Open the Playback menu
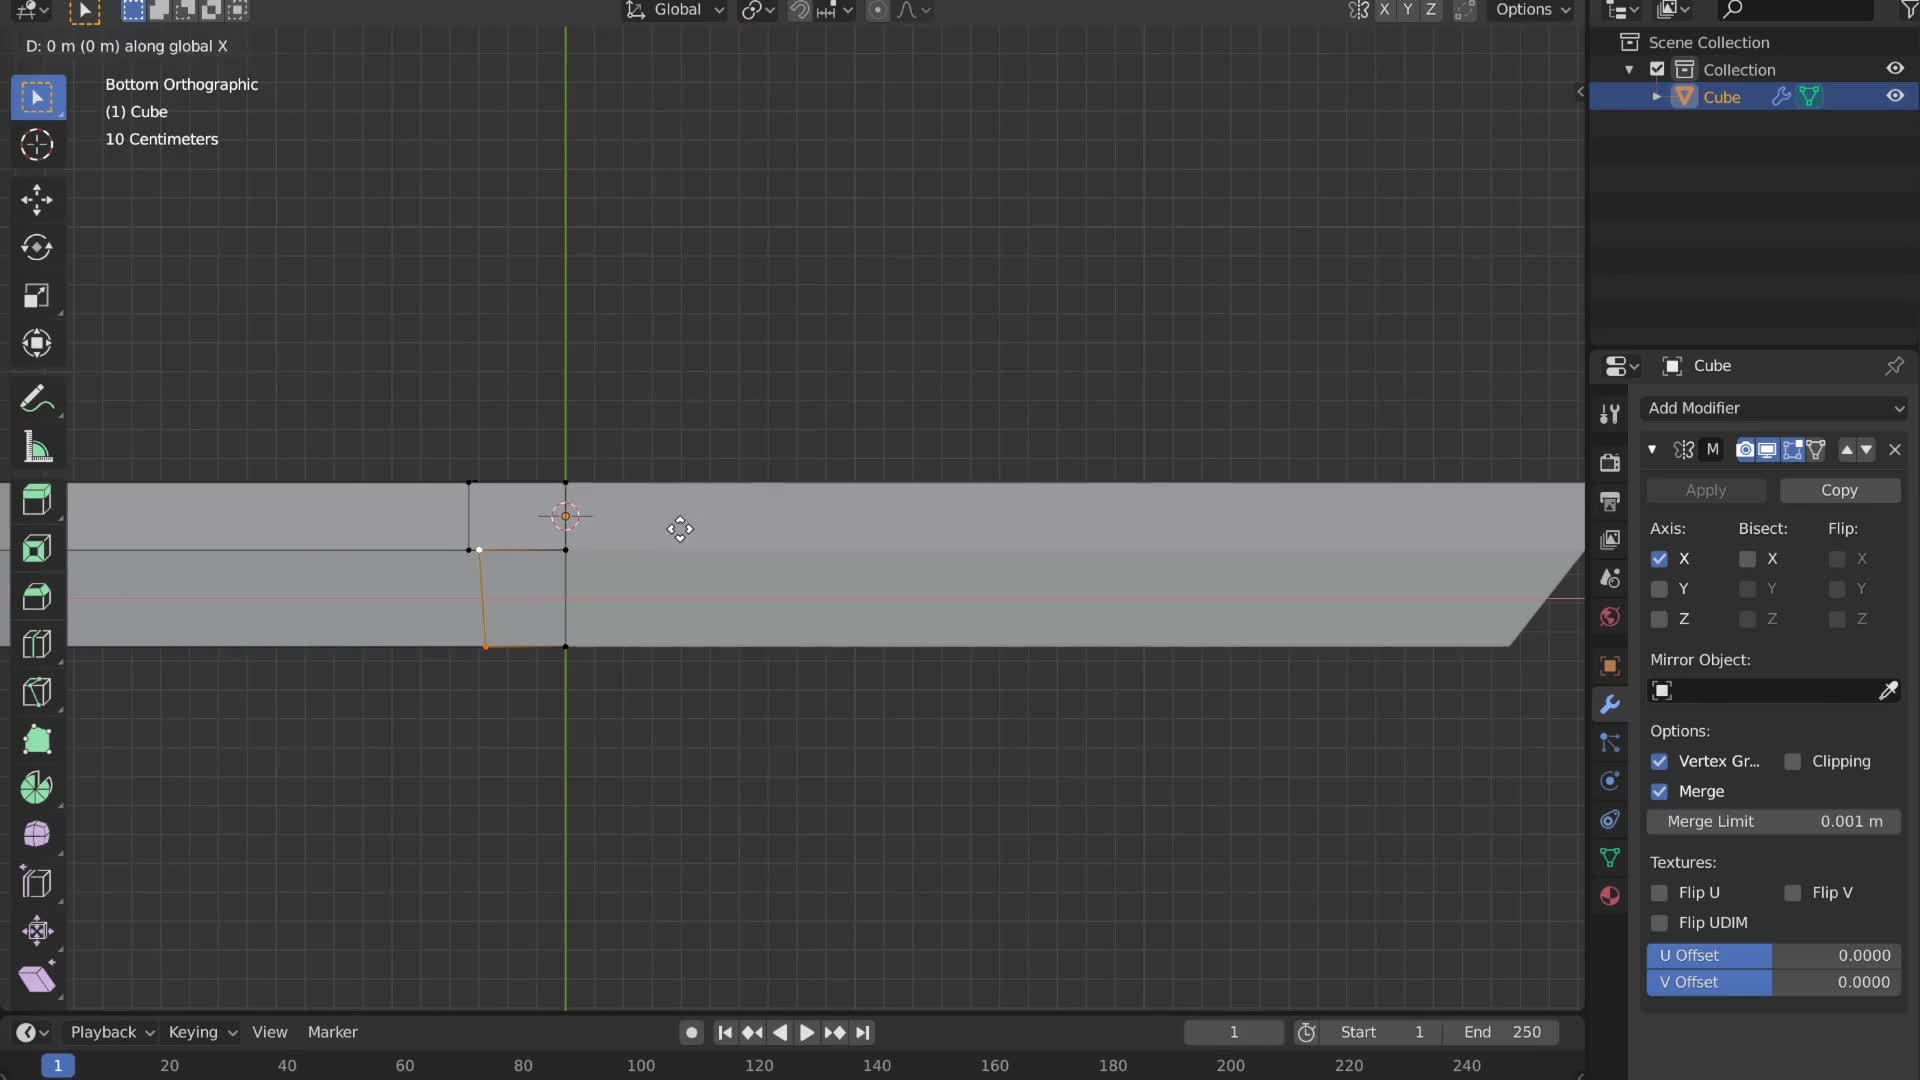This screenshot has height=1080, width=1920. click(x=104, y=1032)
